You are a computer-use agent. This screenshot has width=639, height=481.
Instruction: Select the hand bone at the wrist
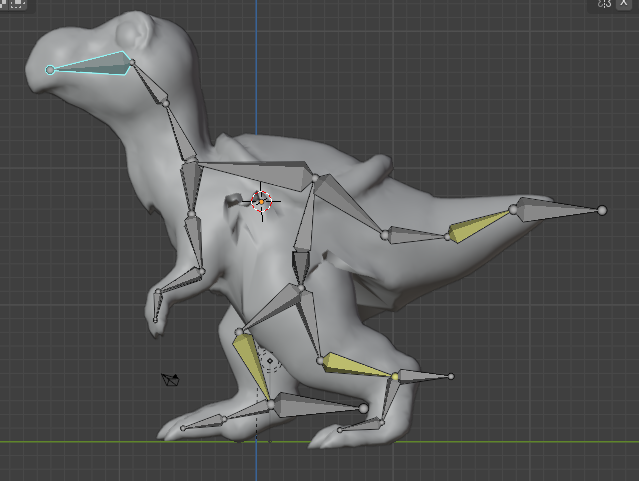coord(179,281)
